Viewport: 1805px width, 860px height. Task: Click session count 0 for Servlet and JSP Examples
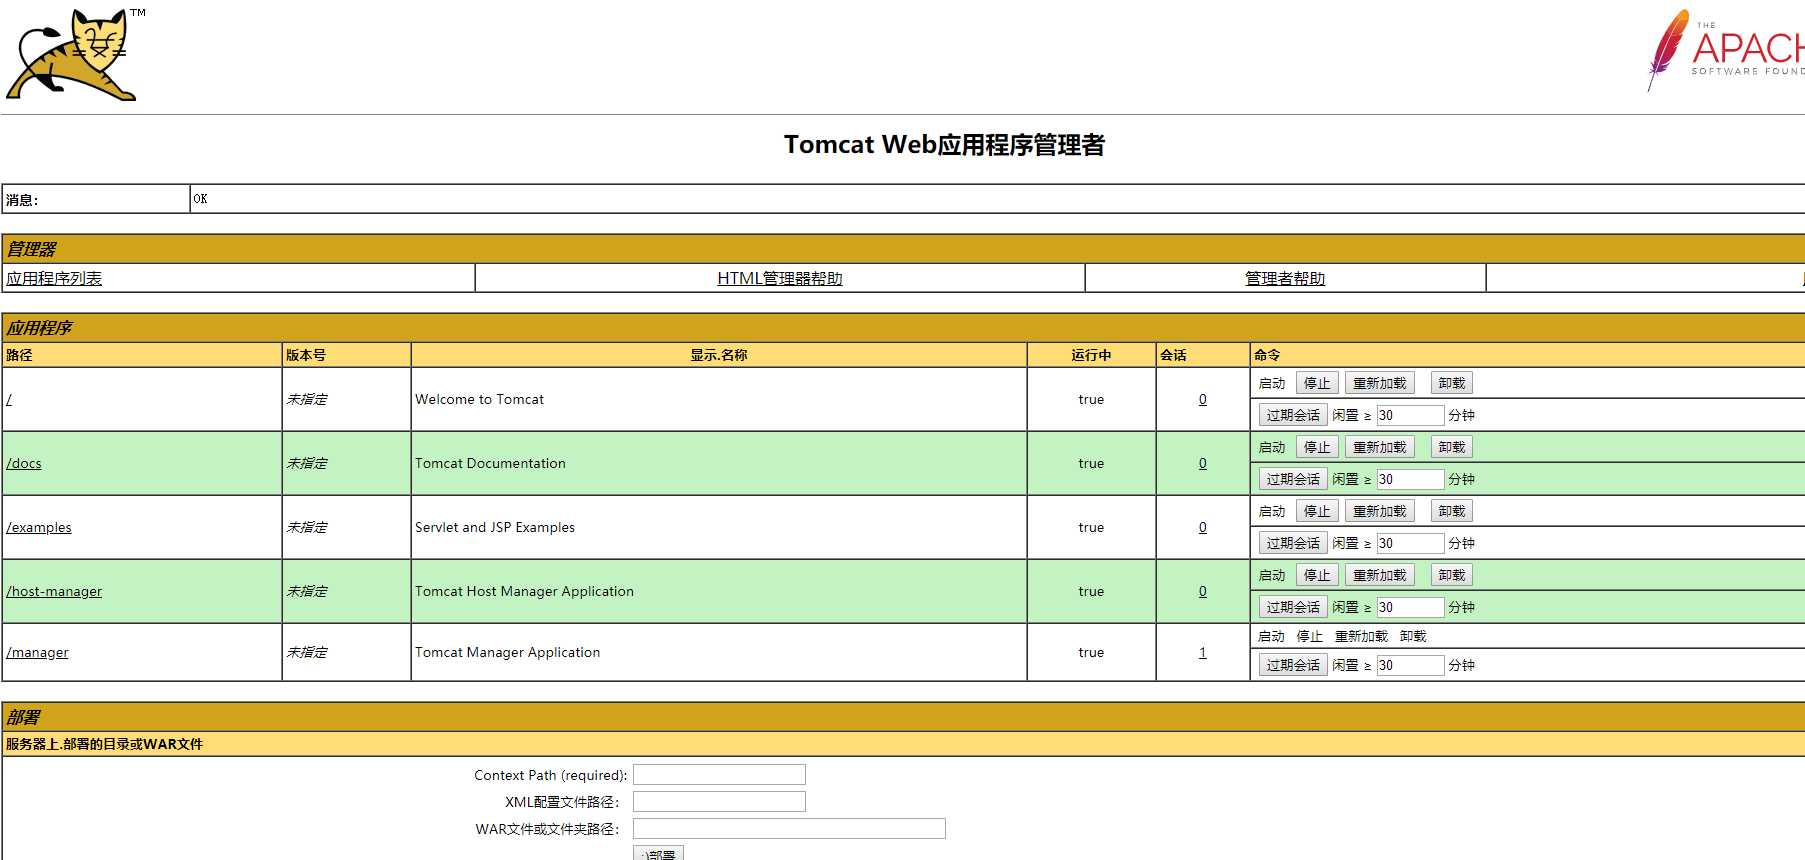[x=1203, y=527]
